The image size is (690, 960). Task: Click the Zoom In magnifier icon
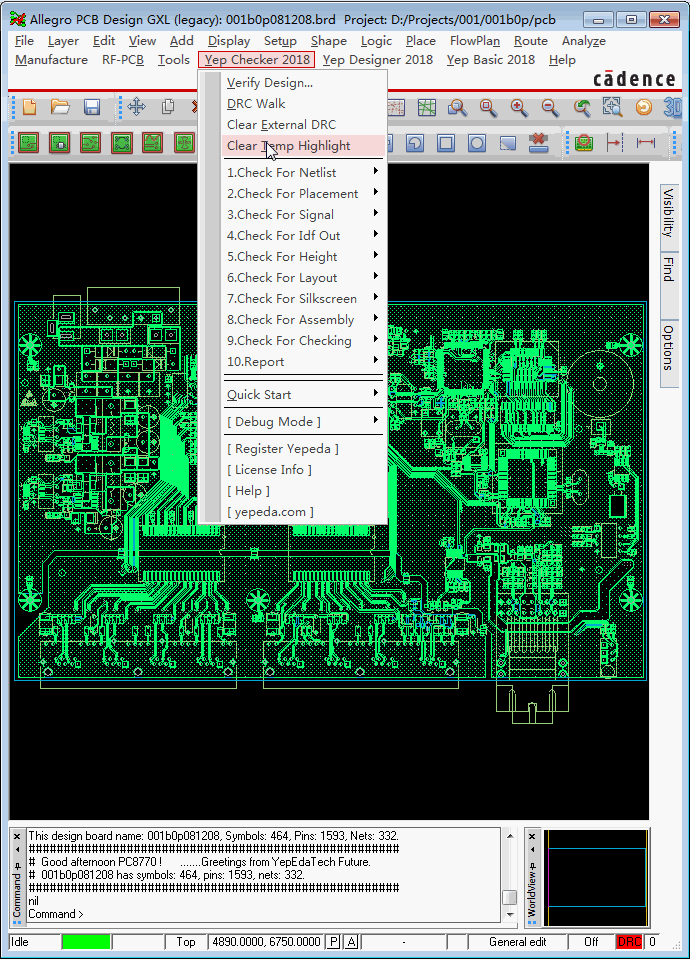(519, 107)
